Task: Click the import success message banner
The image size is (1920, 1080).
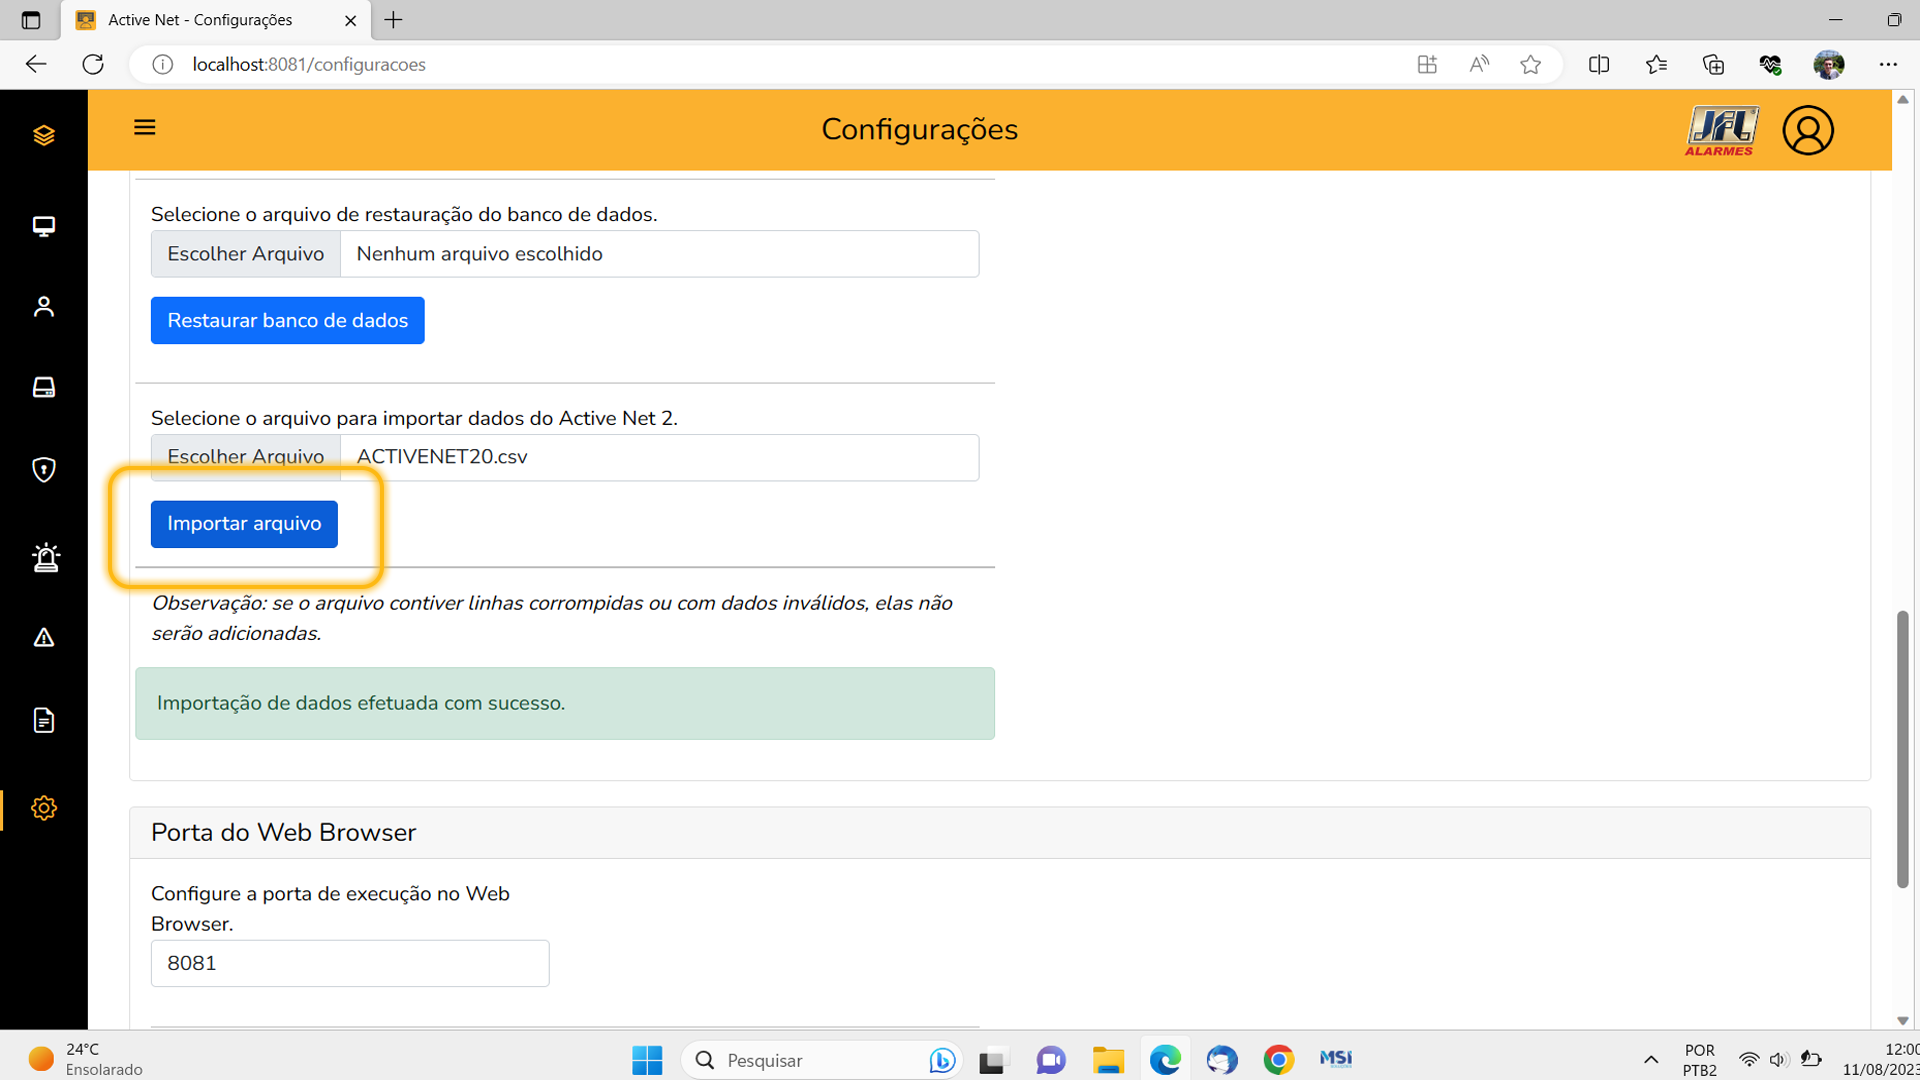Action: pos(565,703)
